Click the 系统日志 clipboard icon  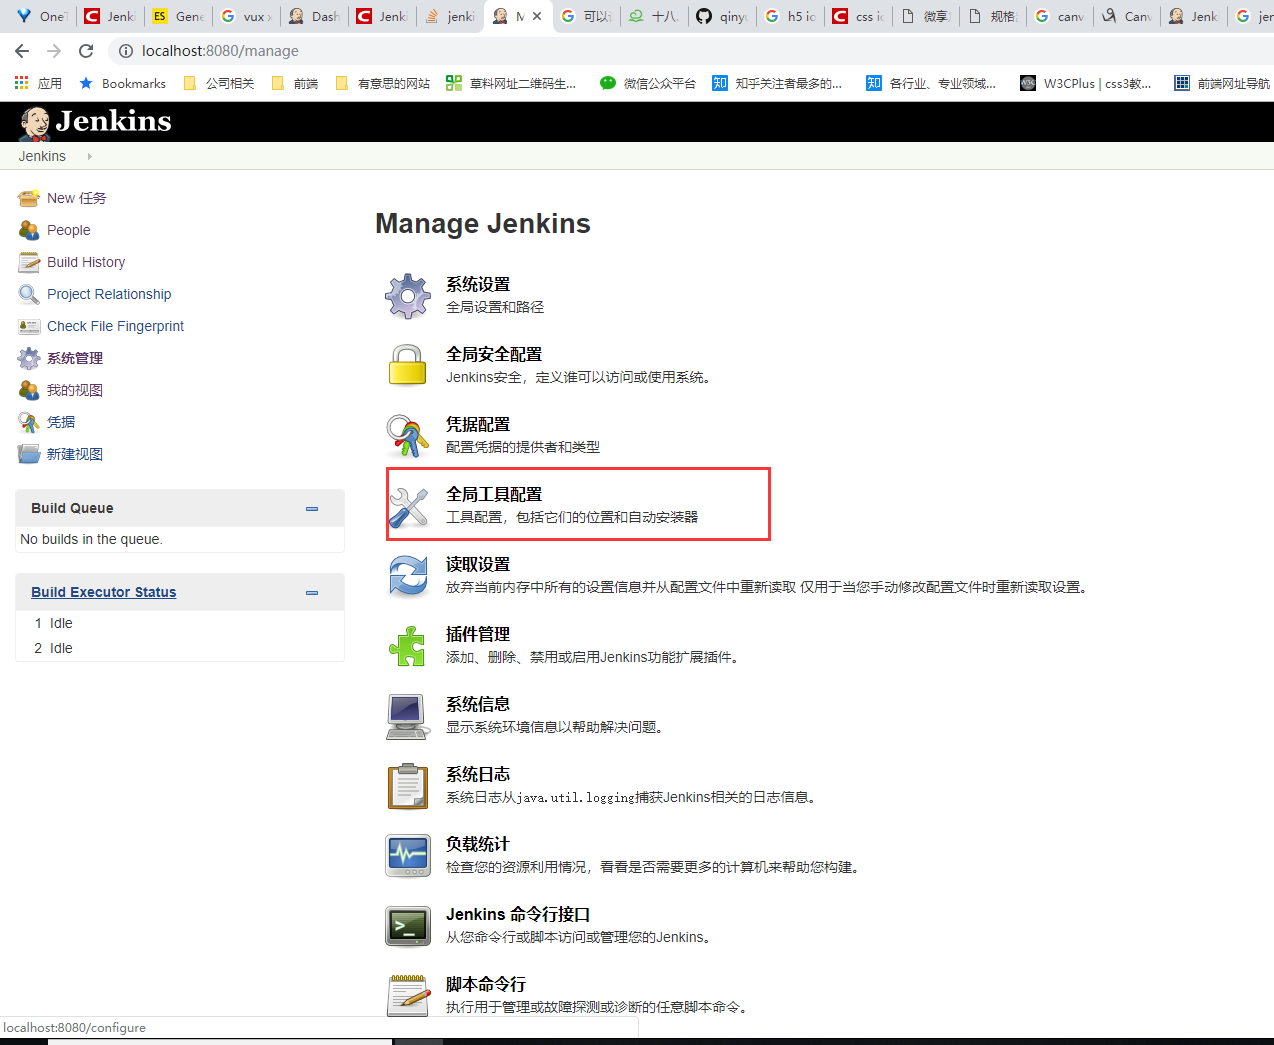click(408, 787)
